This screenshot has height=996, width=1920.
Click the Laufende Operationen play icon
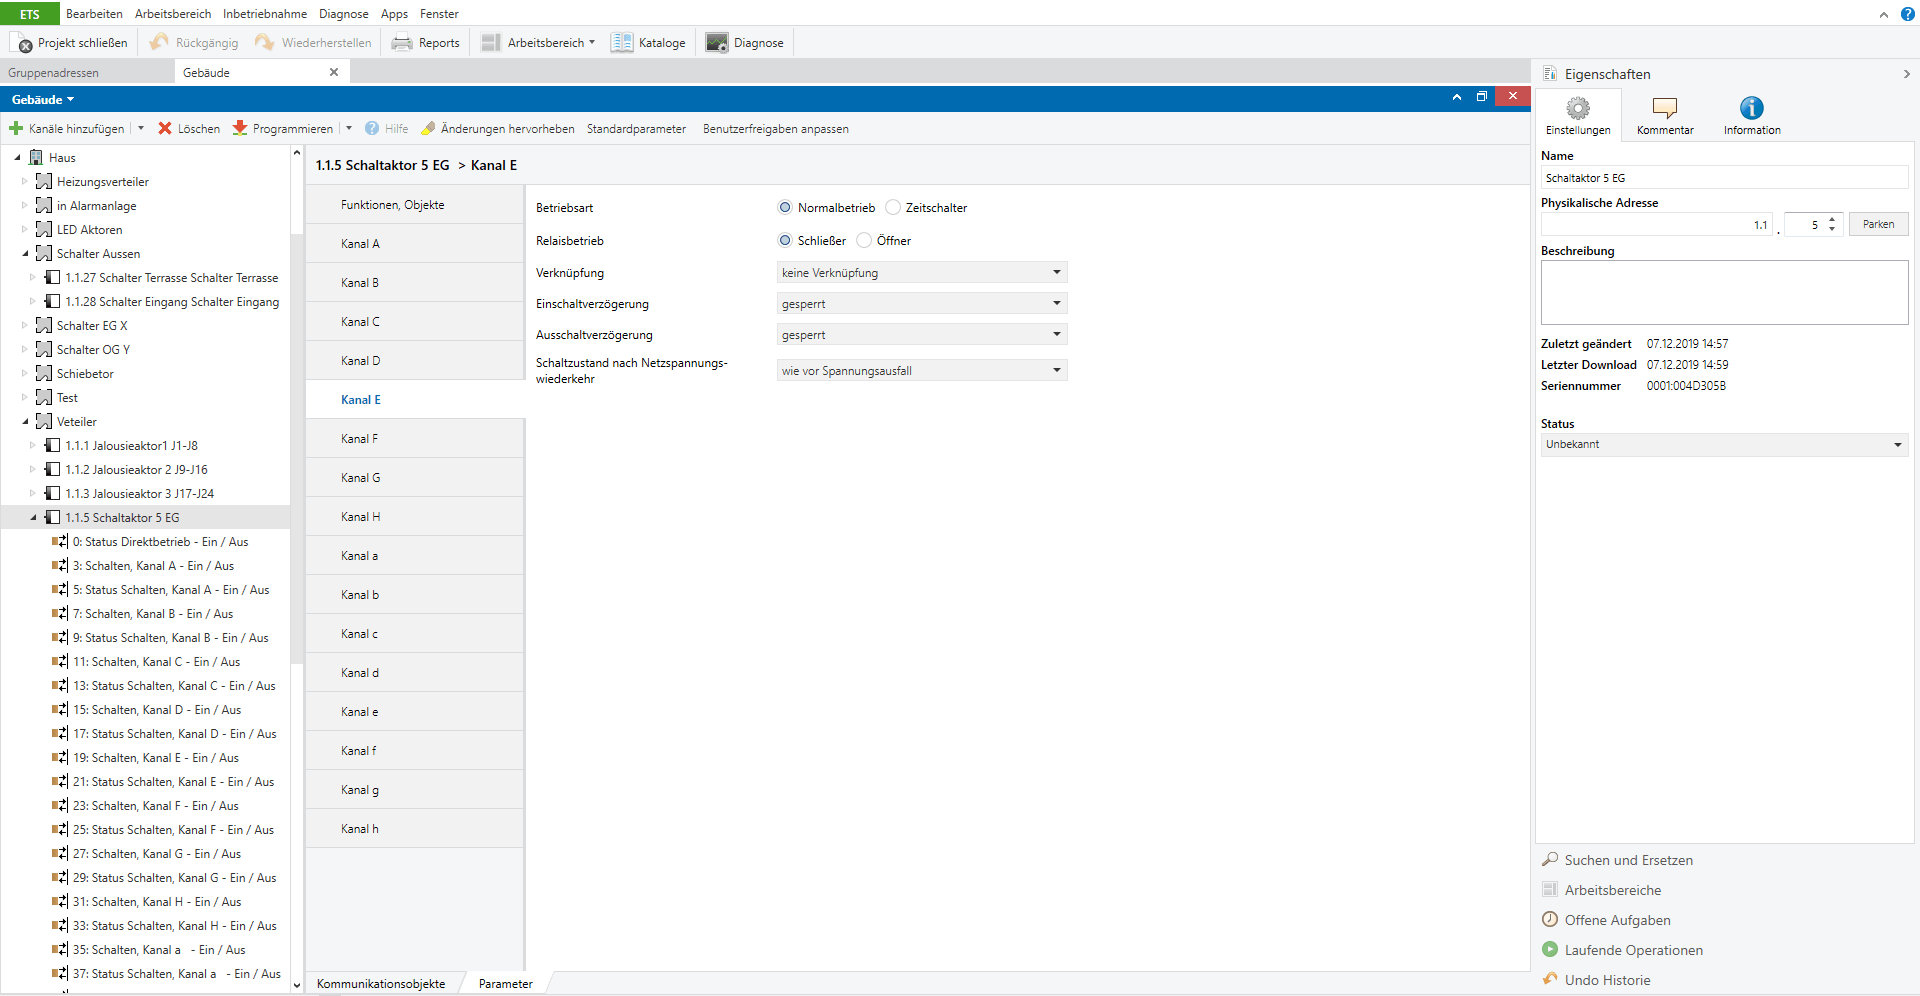pyautogui.click(x=1550, y=950)
